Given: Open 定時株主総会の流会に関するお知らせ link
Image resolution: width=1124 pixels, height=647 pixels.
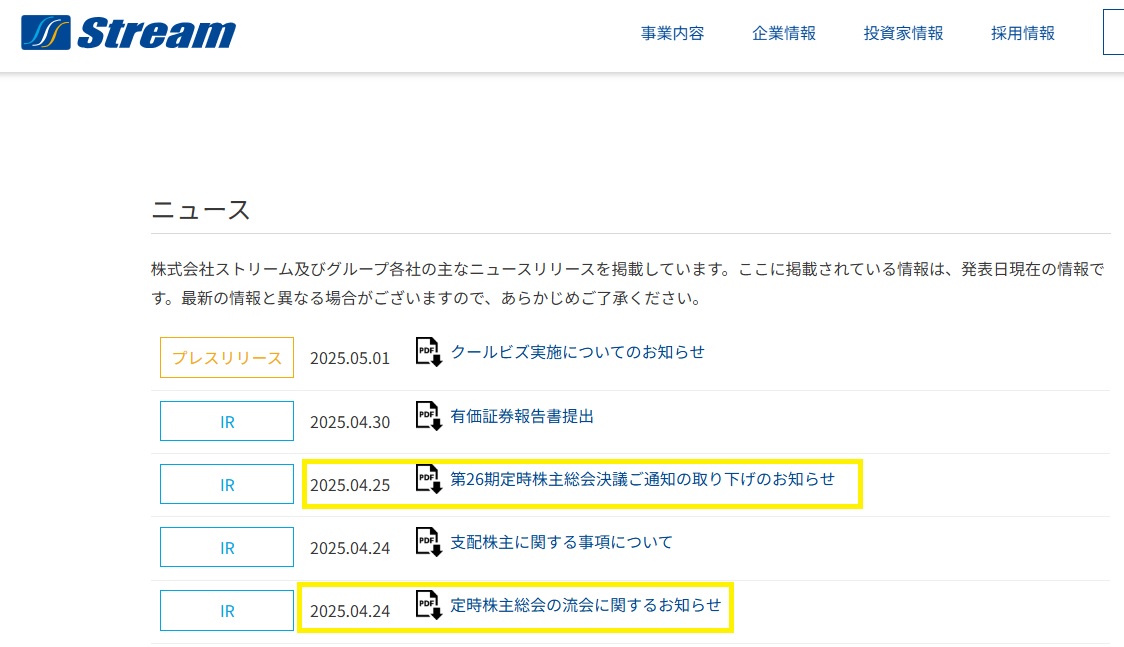Looking at the screenshot, I should tap(585, 605).
